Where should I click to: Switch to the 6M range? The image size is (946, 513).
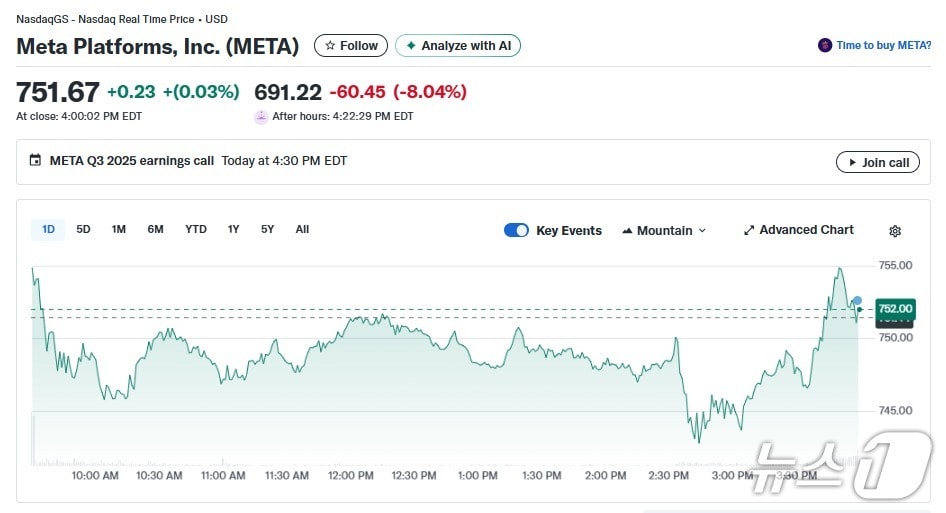(155, 229)
